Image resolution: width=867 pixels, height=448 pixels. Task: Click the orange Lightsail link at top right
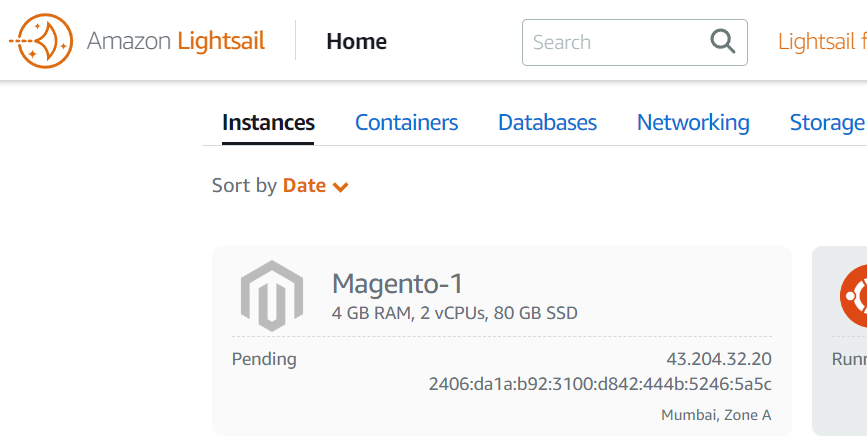pos(821,42)
